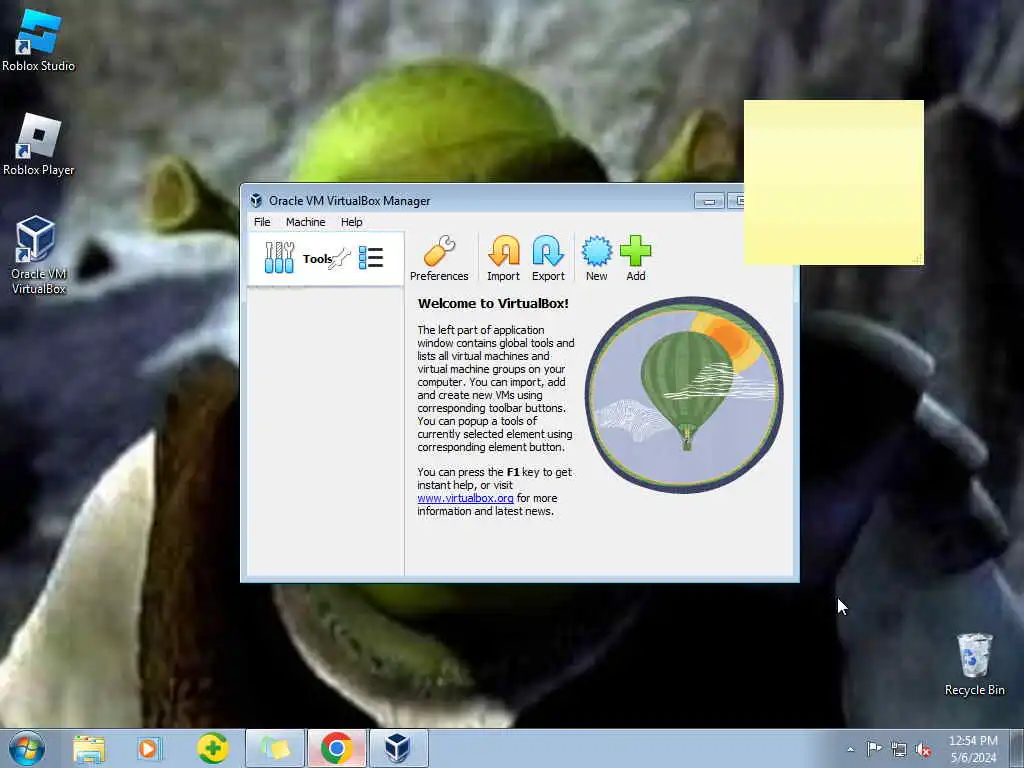Open the Machine menu
The height and width of the screenshot is (768, 1024).
pos(305,222)
